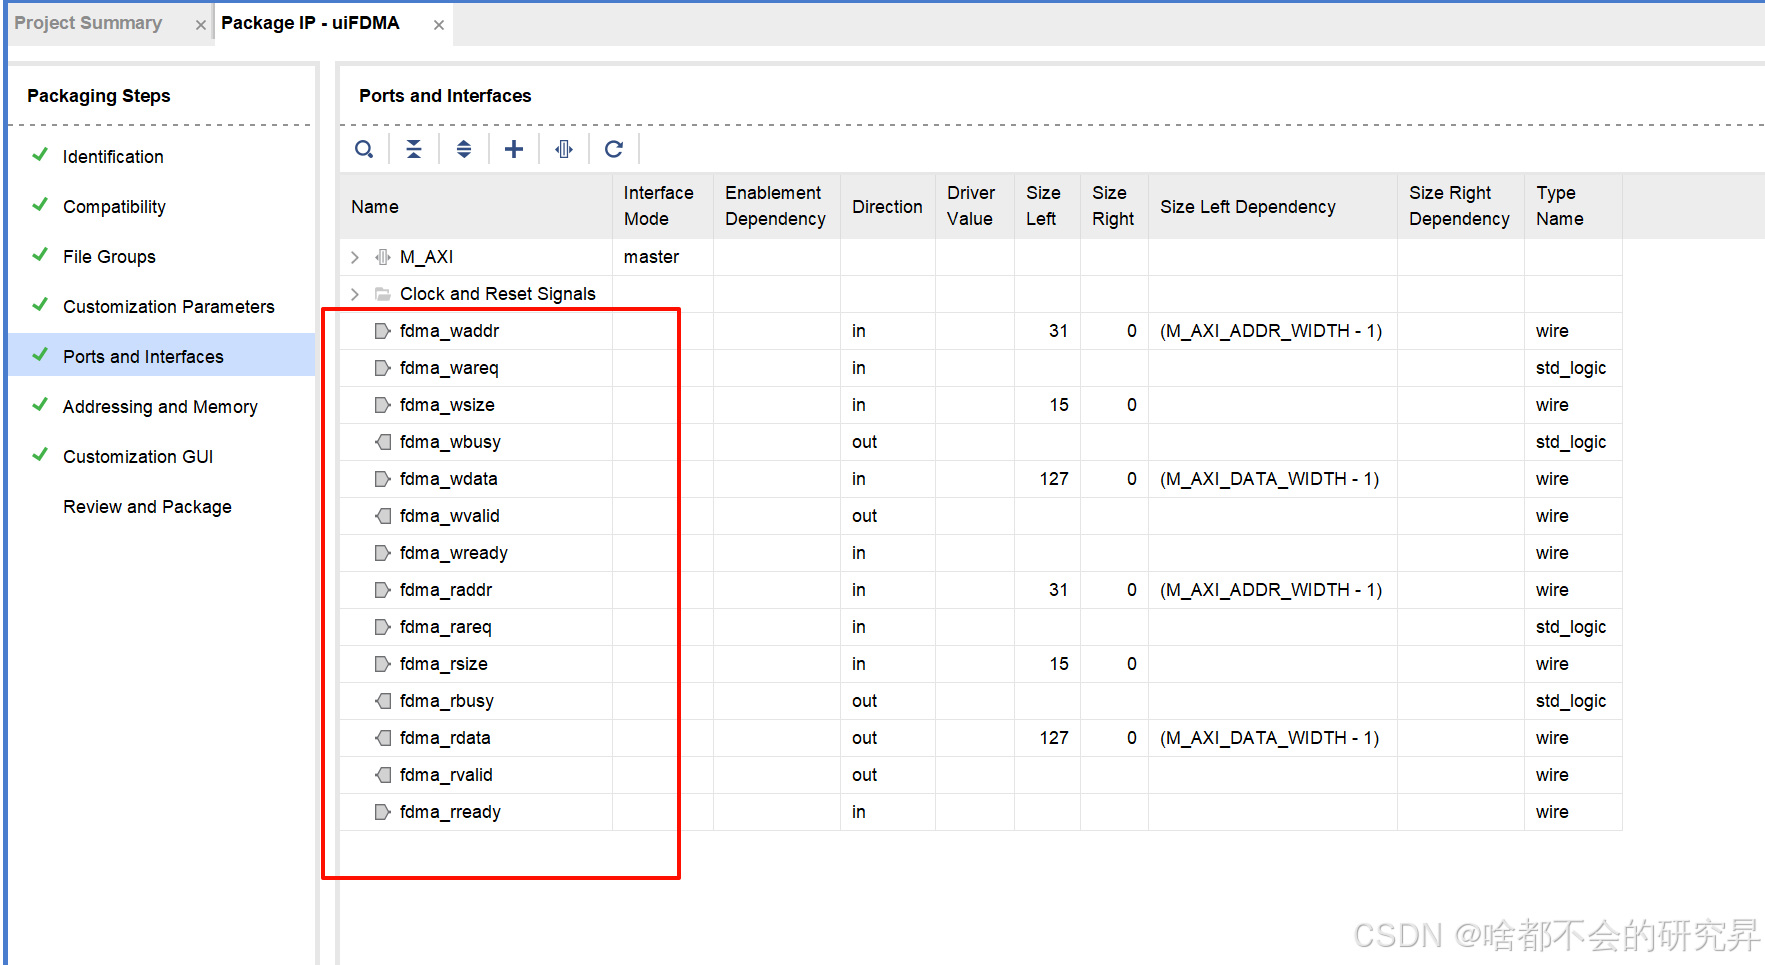Viewport: 1765px width, 965px height.
Task: Click Size Left 127 of fdma_wdata
Action: 1054,479
